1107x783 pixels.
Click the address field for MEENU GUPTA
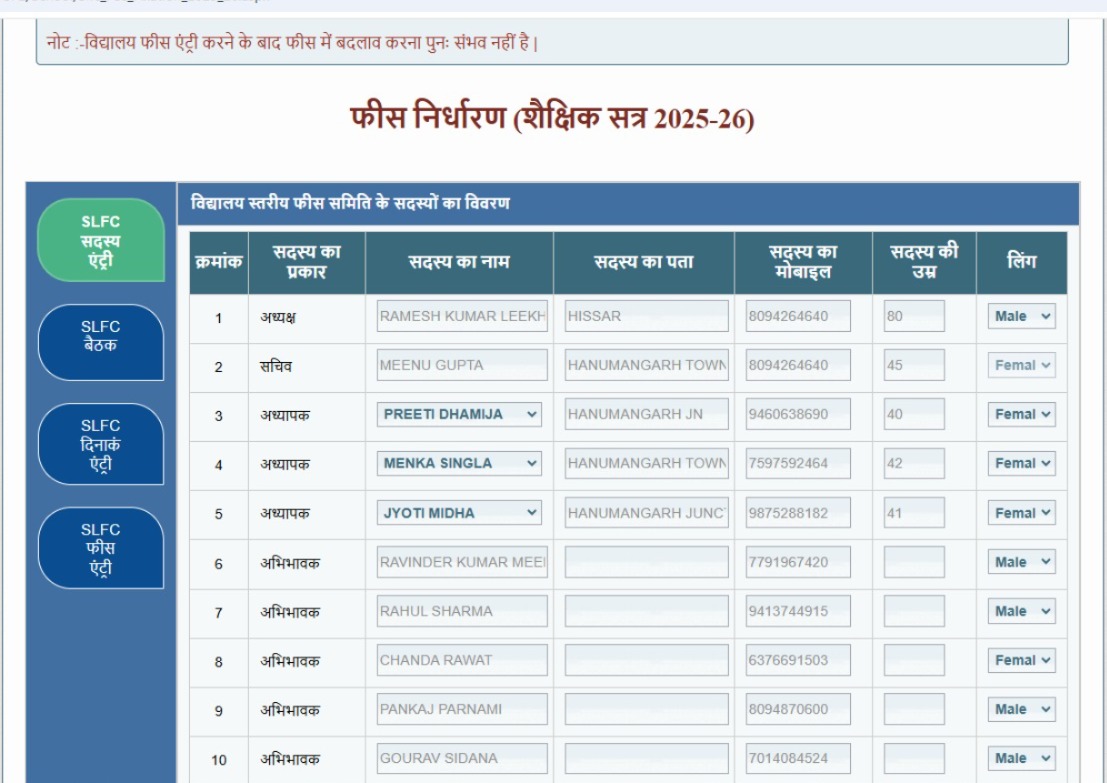click(x=646, y=365)
